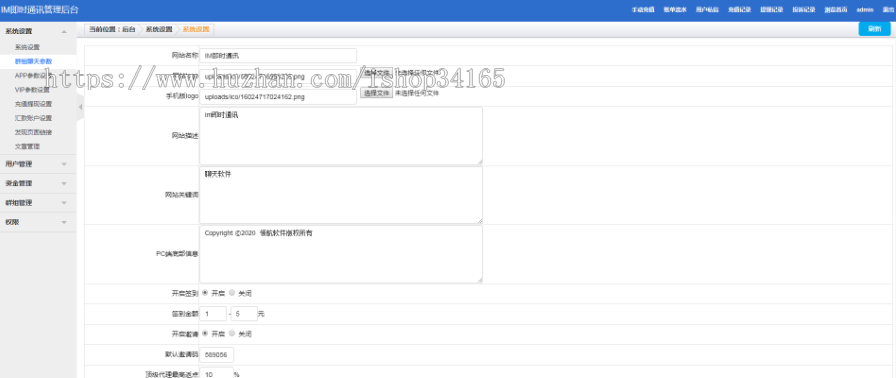Select 开启 radio for 开启签到
The width and height of the screenshot is (896, 378).
tap(205, 293)
